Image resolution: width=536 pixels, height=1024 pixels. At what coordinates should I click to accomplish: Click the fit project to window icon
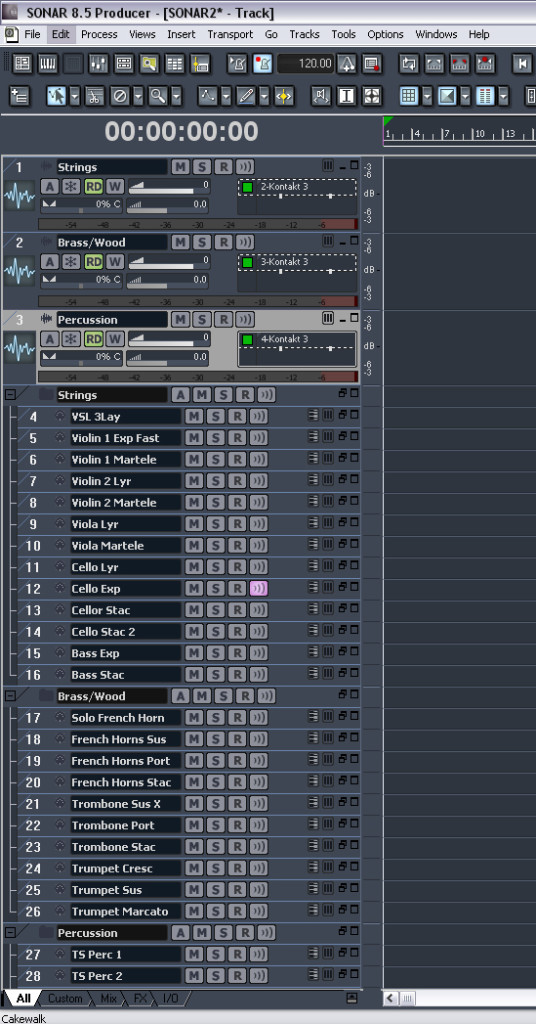372,96
